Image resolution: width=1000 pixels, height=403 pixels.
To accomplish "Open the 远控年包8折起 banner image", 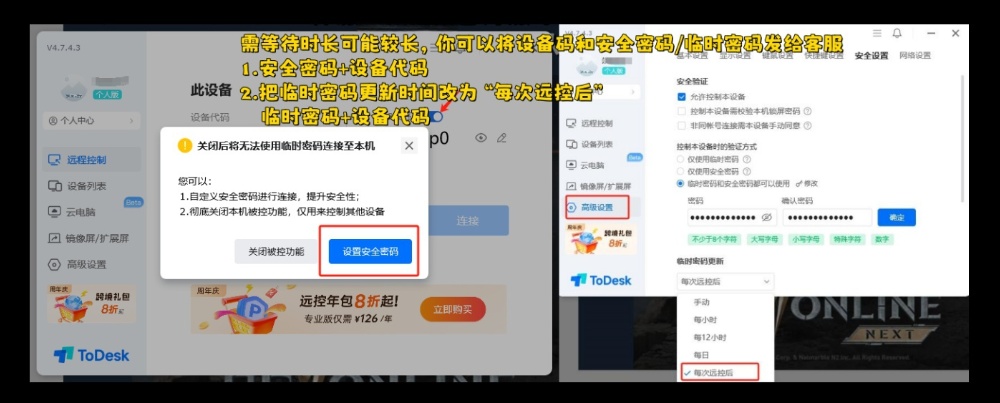I will (x=349, y=309).
